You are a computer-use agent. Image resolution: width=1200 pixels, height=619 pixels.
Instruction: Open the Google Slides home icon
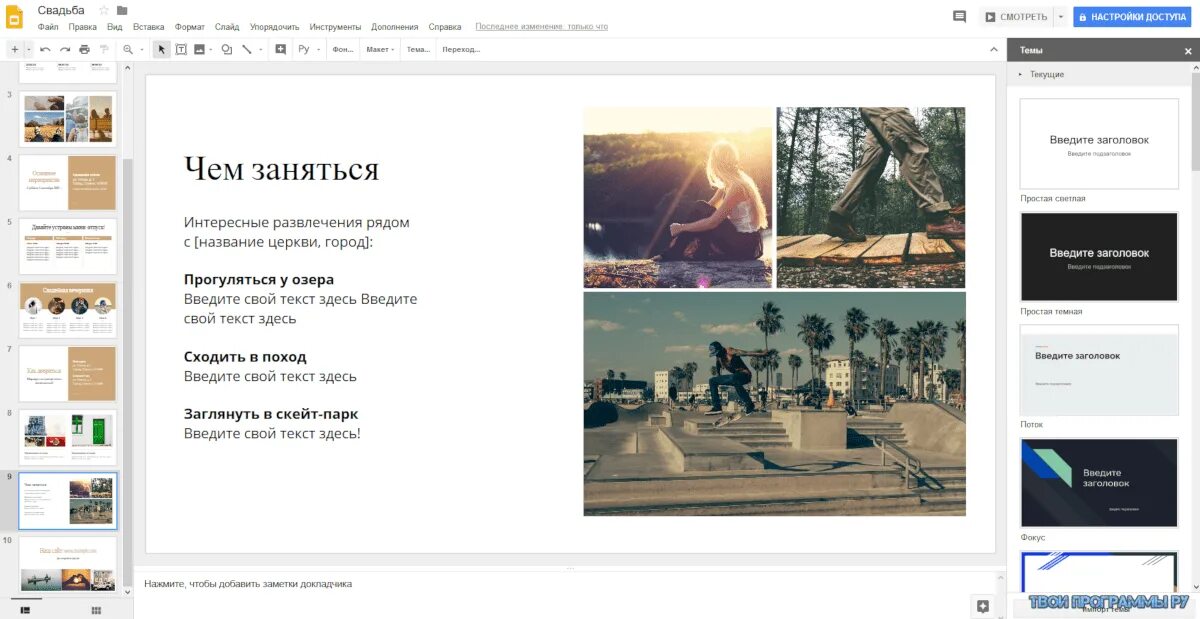16,16
